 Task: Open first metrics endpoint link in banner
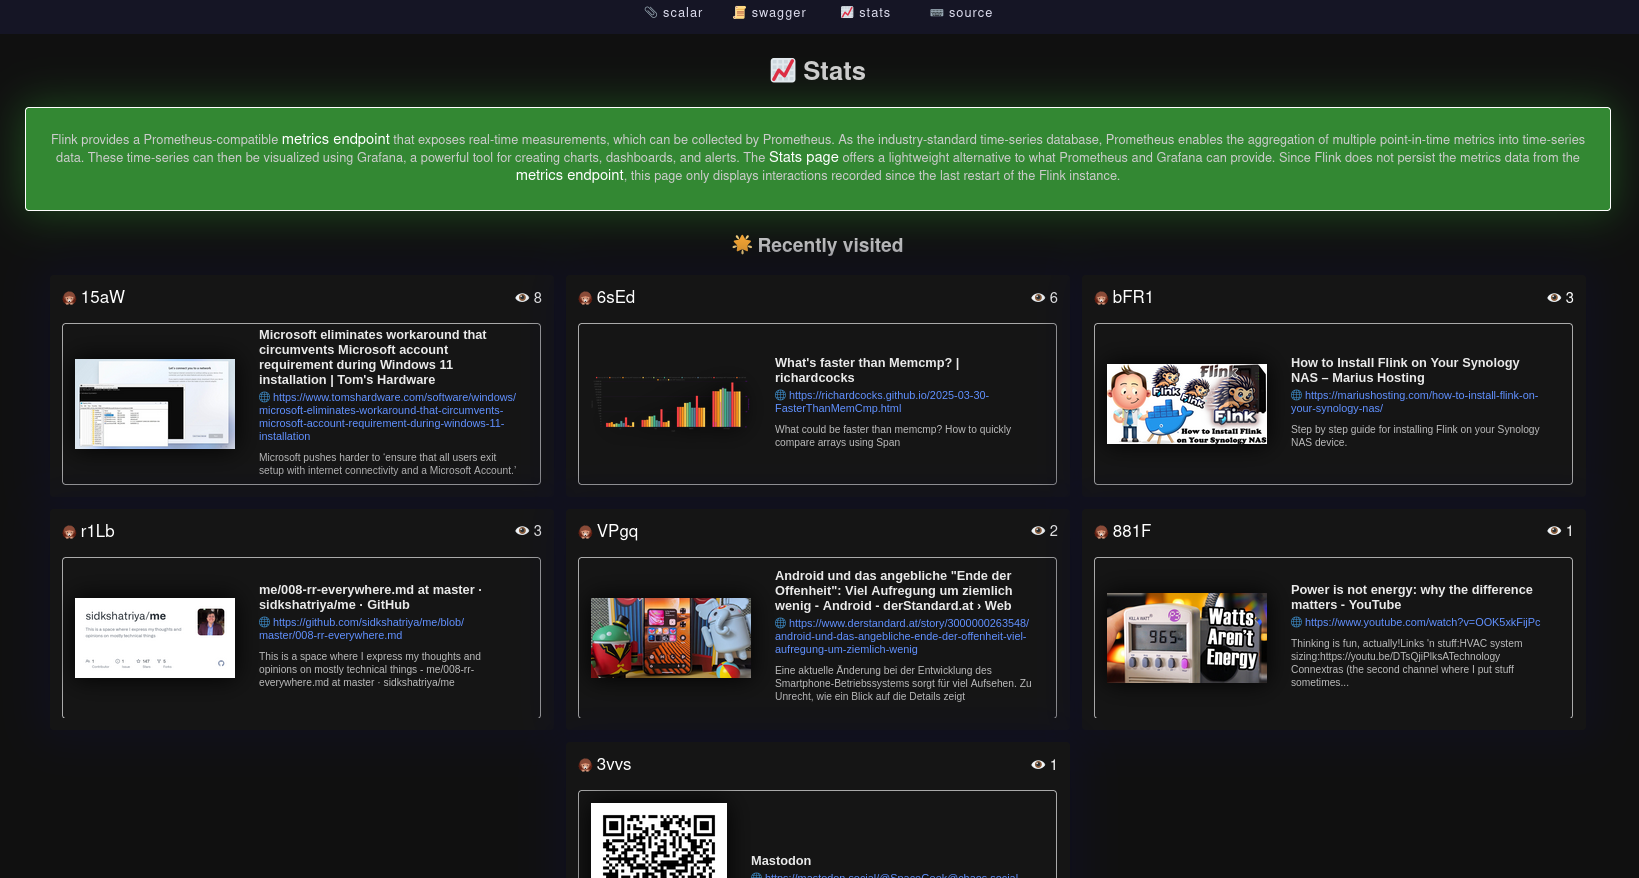336,139
